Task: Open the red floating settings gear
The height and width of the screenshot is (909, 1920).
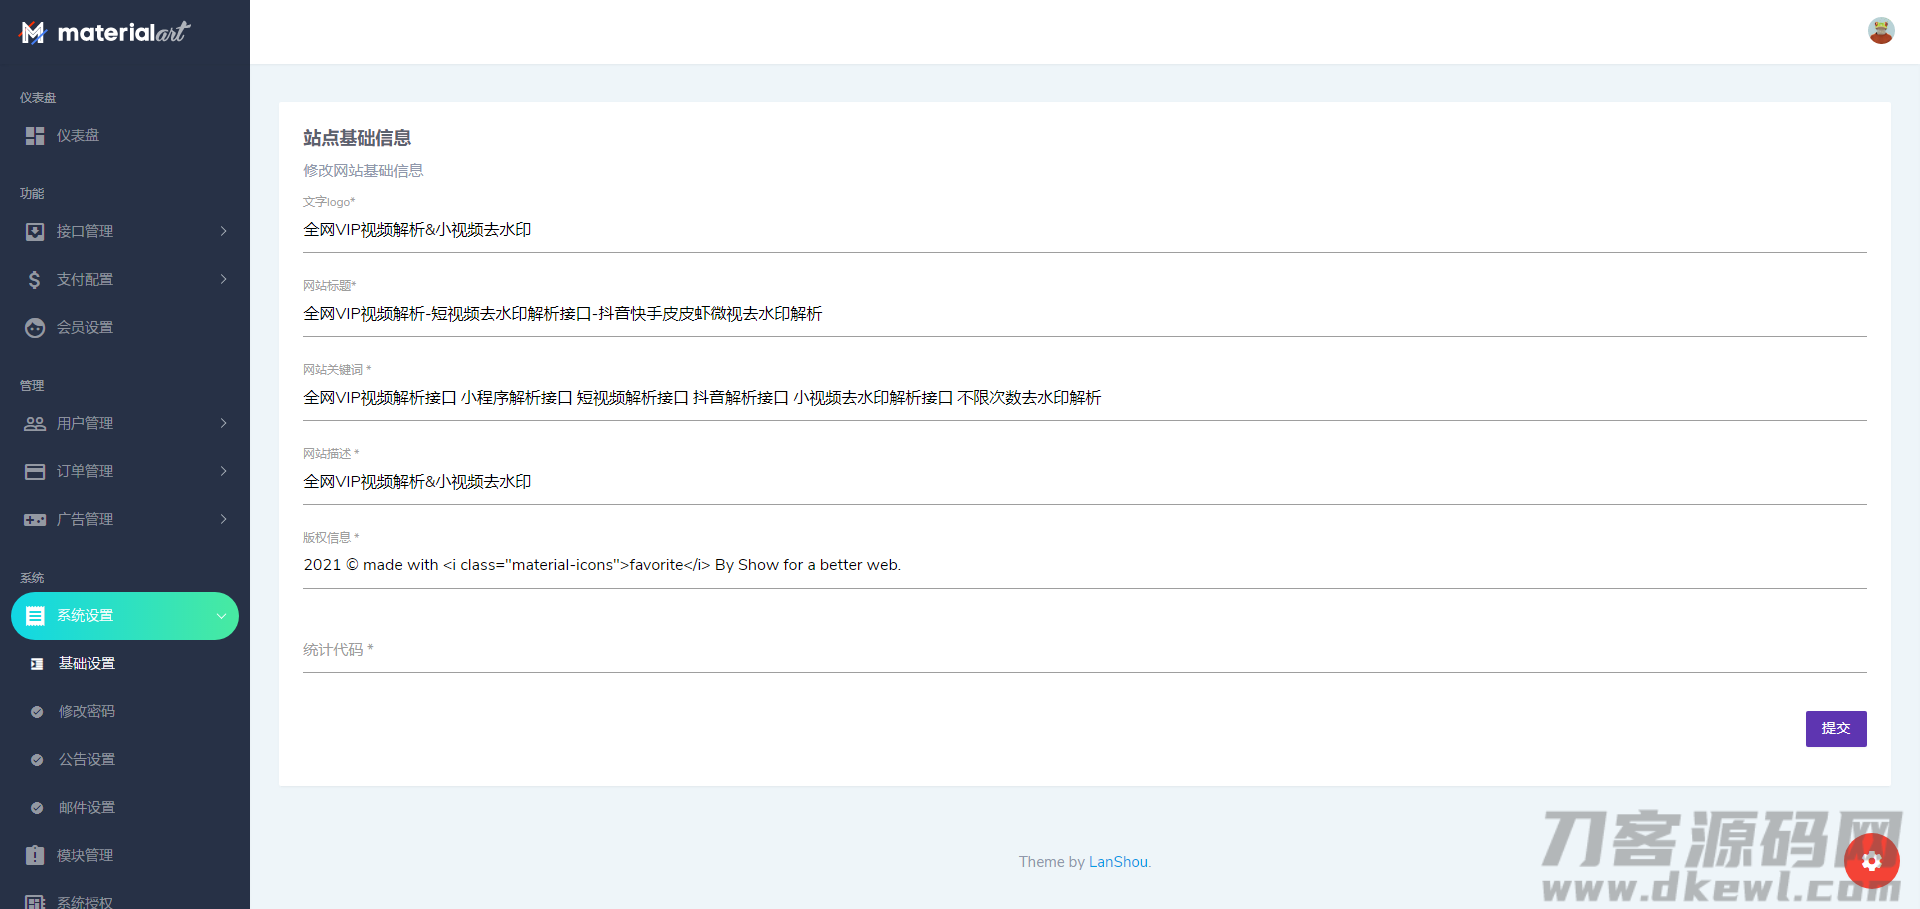Action: pyautogui.click(x=1871, y=861)
